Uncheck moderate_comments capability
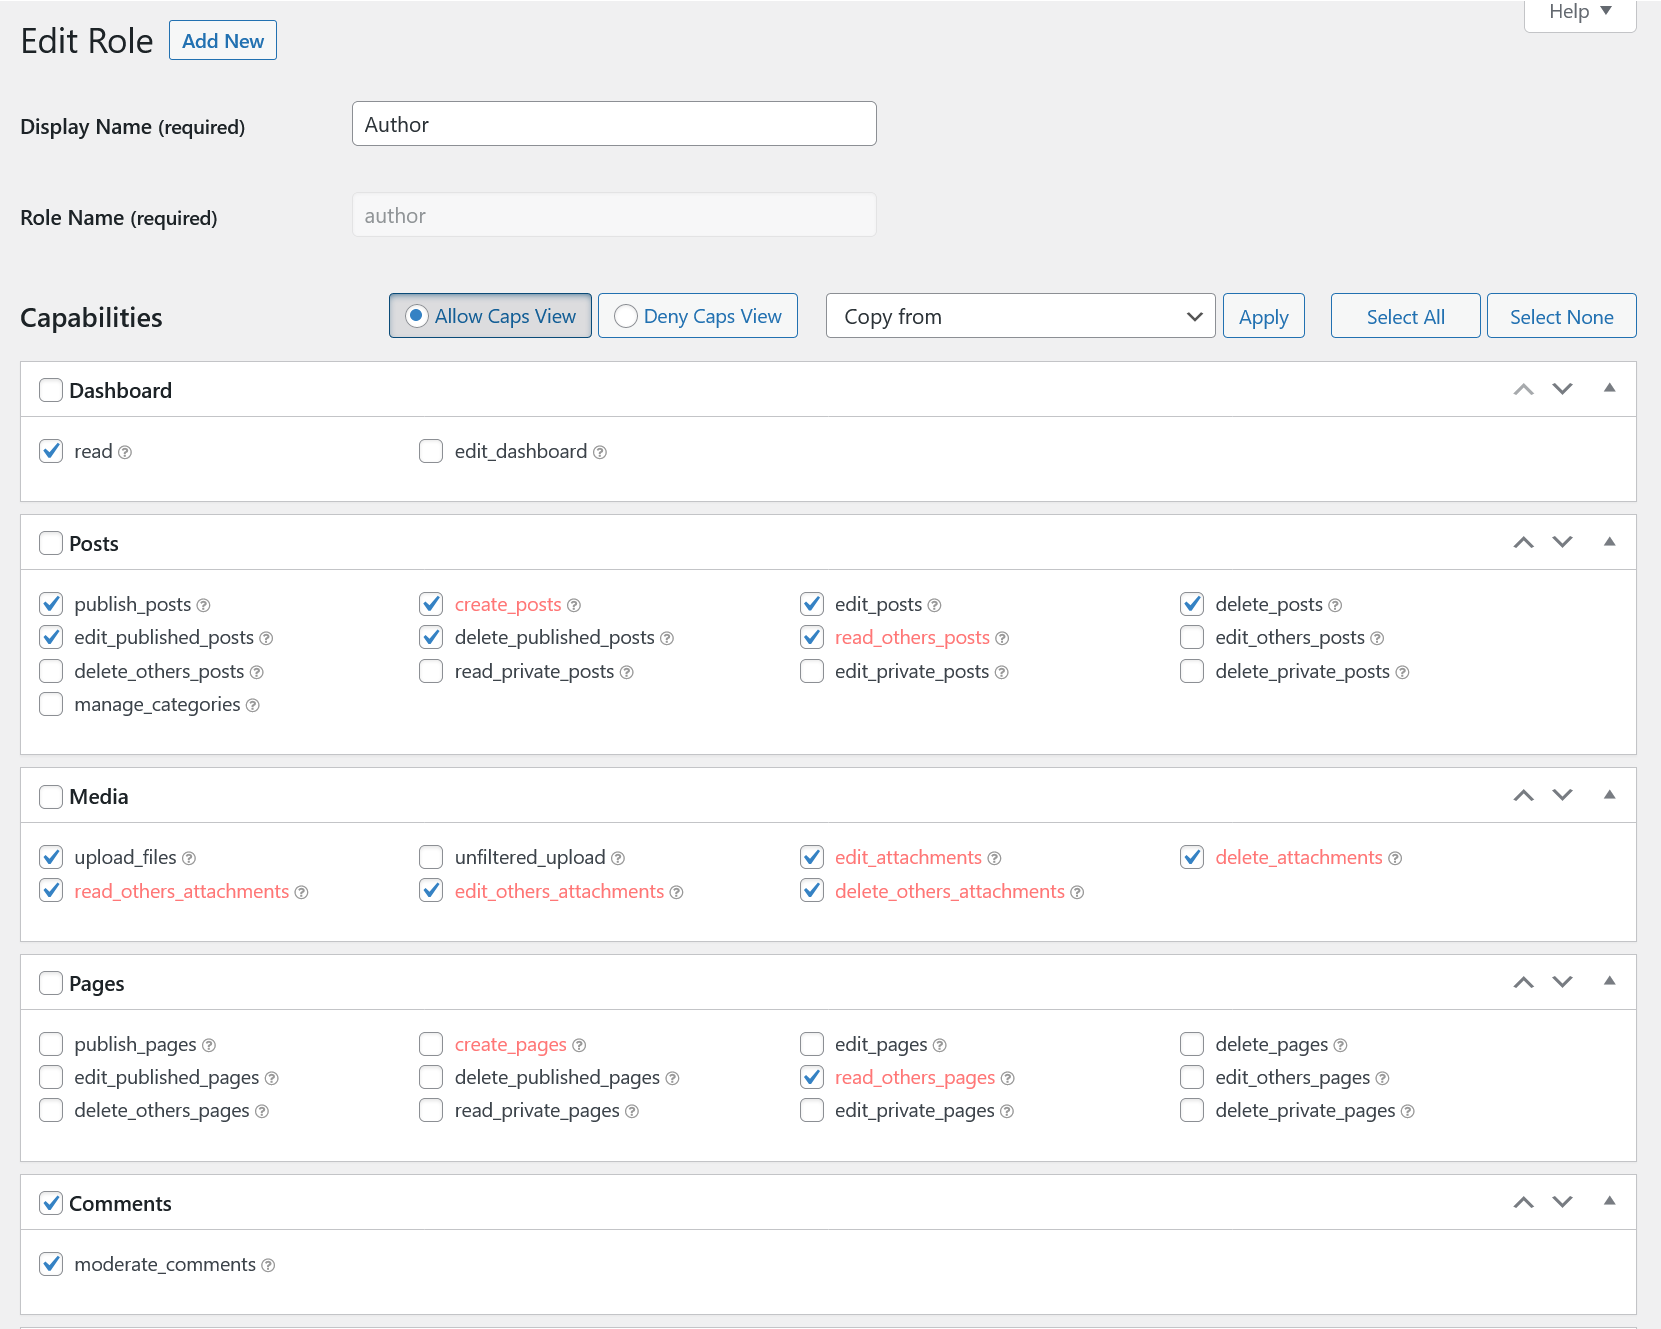1661x1329 pixels. pyautogui.click(x=51, y=1264)
